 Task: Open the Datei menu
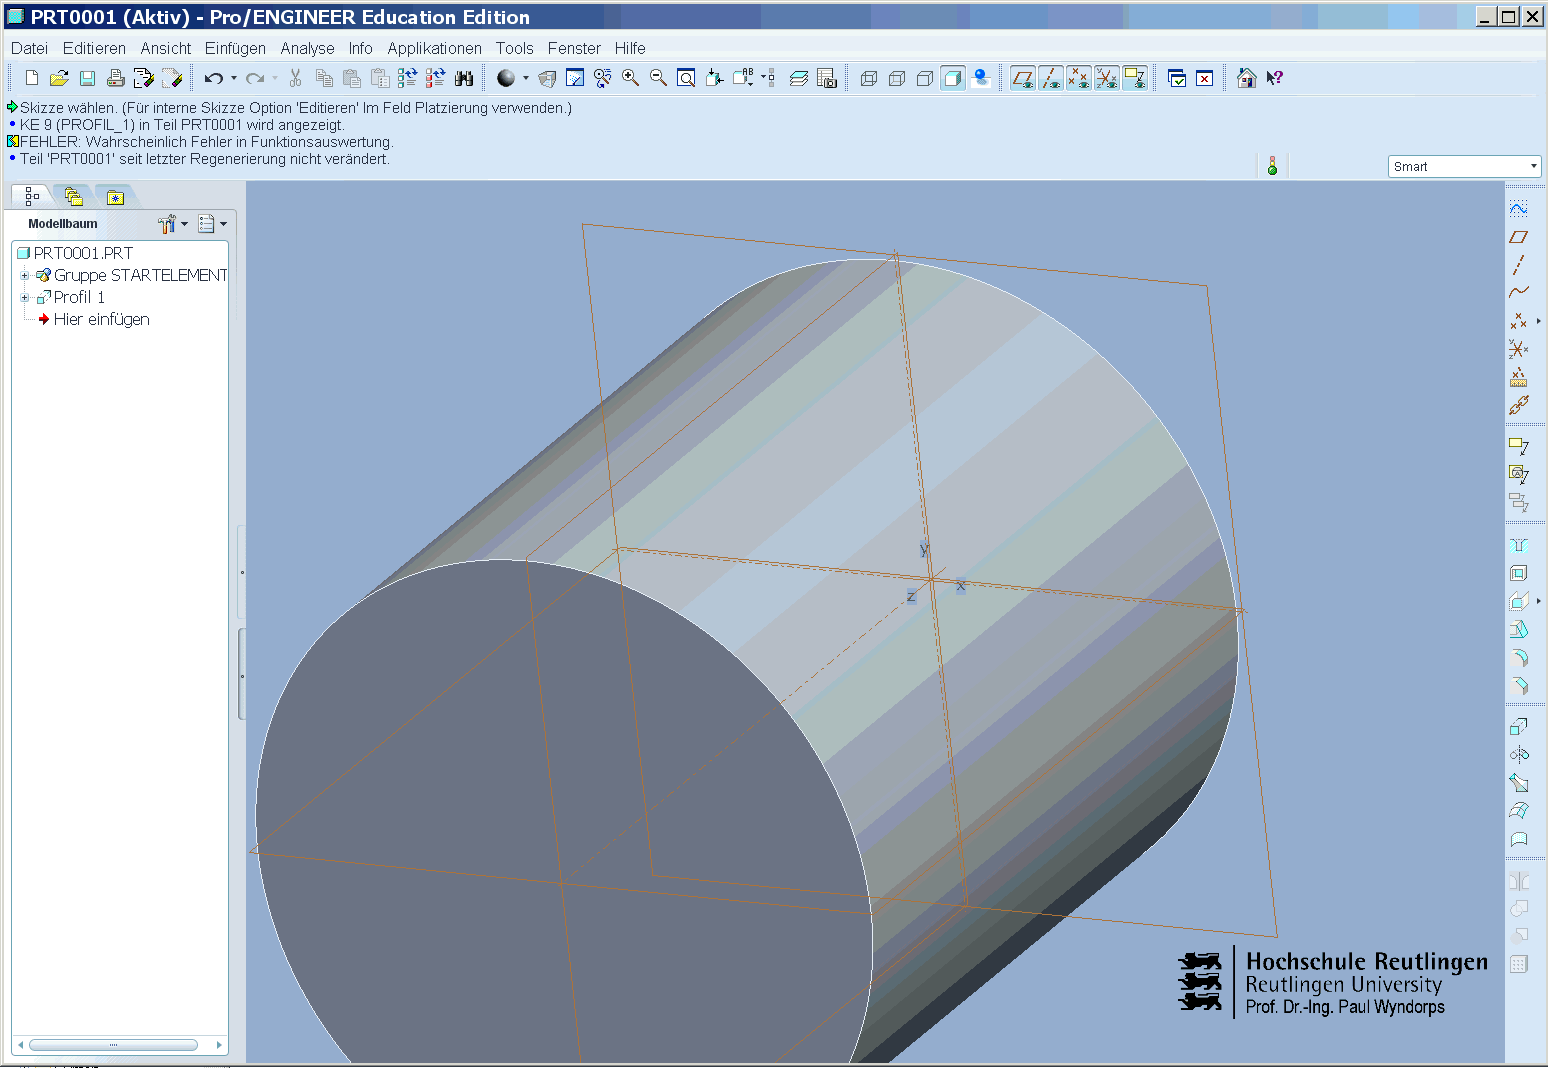click(29, 48)
